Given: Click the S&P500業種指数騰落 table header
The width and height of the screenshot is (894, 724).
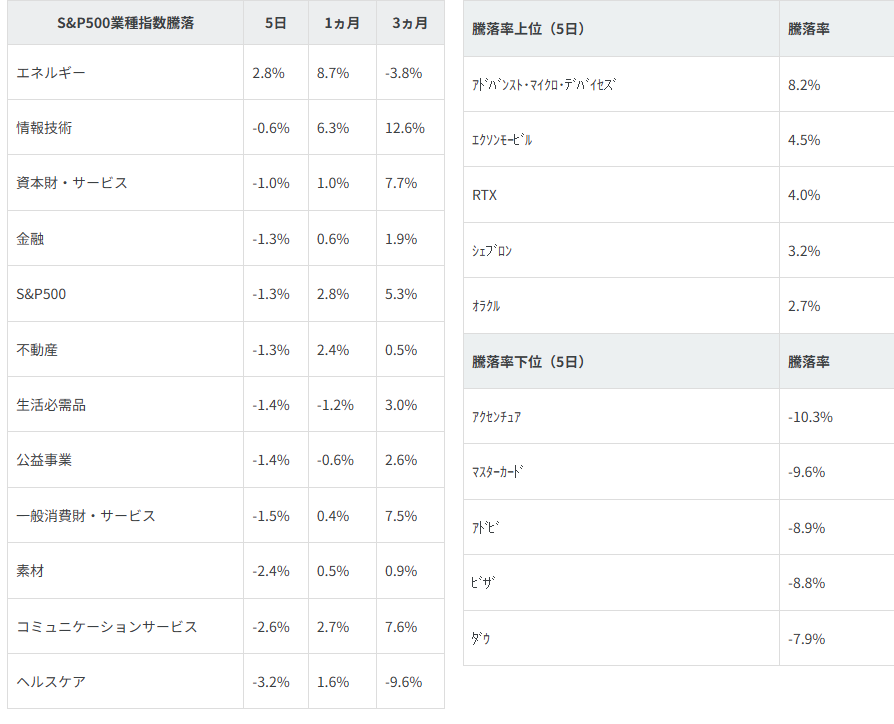Looking at the screenshot, I should [x=126, y=23].
